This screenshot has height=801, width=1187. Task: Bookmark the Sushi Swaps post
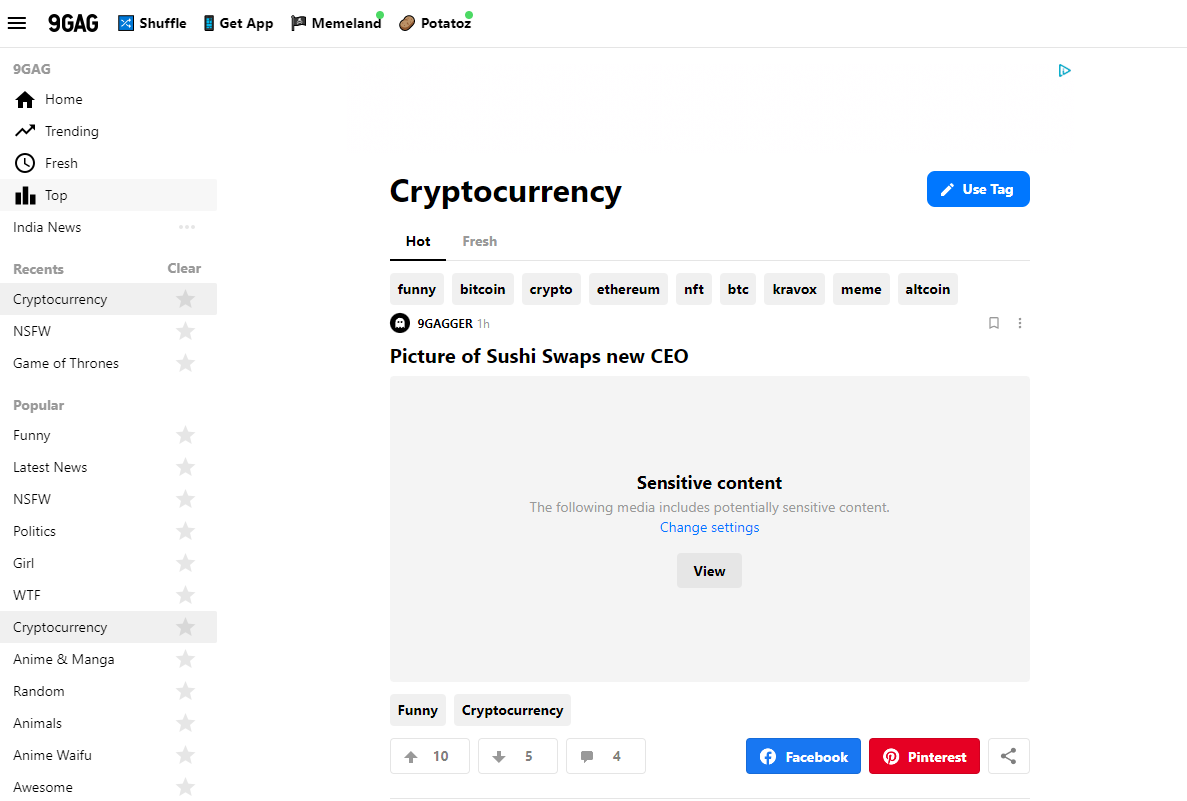click(x=994, y=323)
